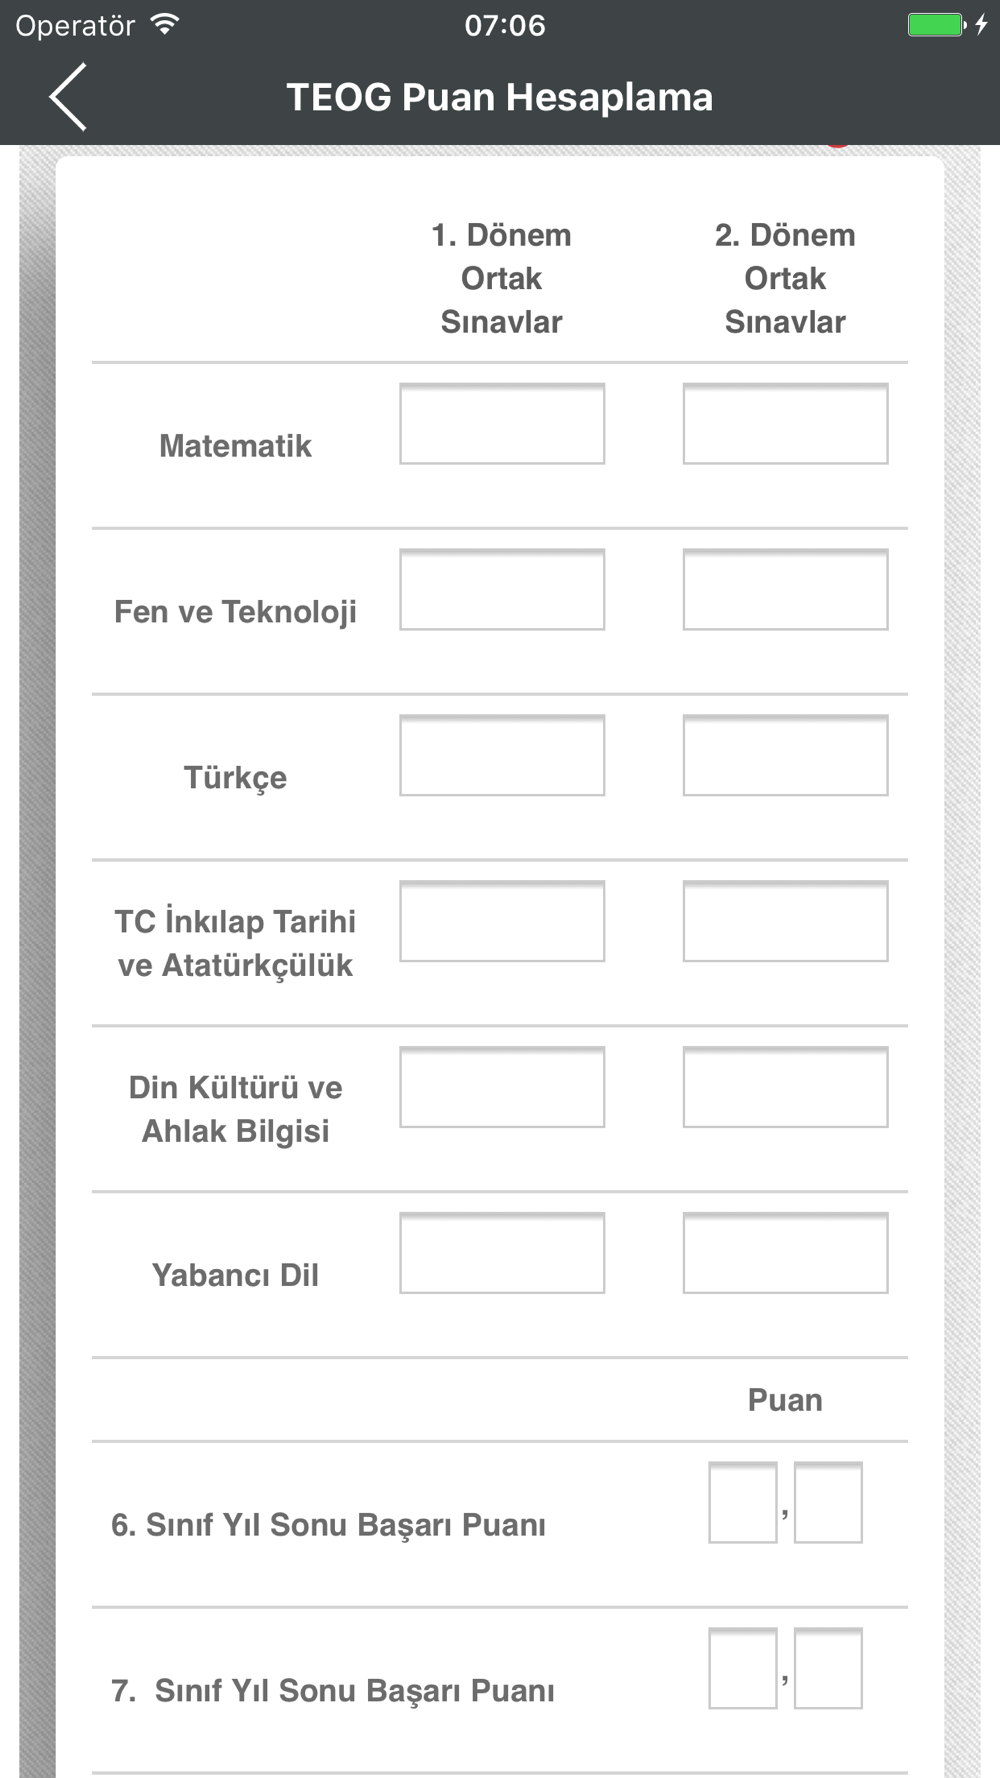Focus Yabancı Dil 2. Dönem field
This screenshot has height=1778, width=1000.
point(785,1254)
